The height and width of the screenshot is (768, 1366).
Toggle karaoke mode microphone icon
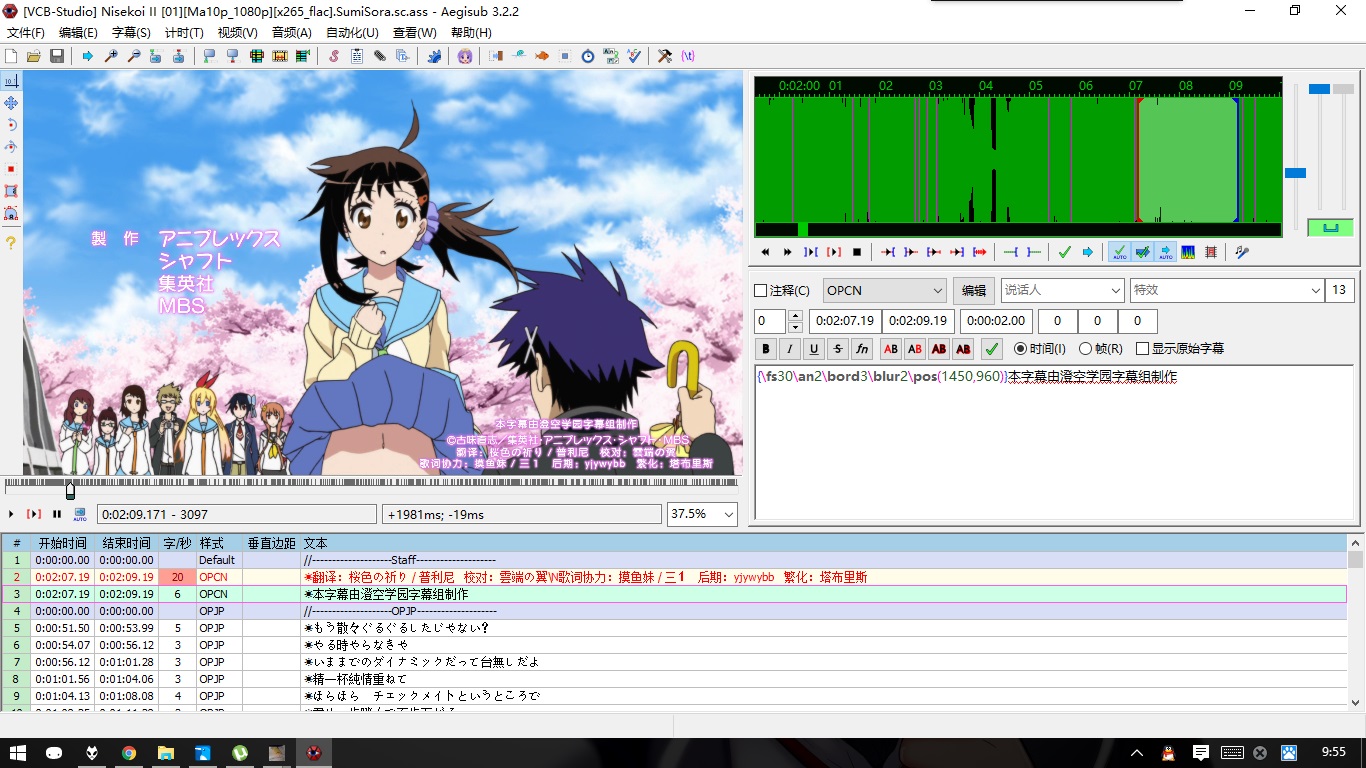point(1241,252)
